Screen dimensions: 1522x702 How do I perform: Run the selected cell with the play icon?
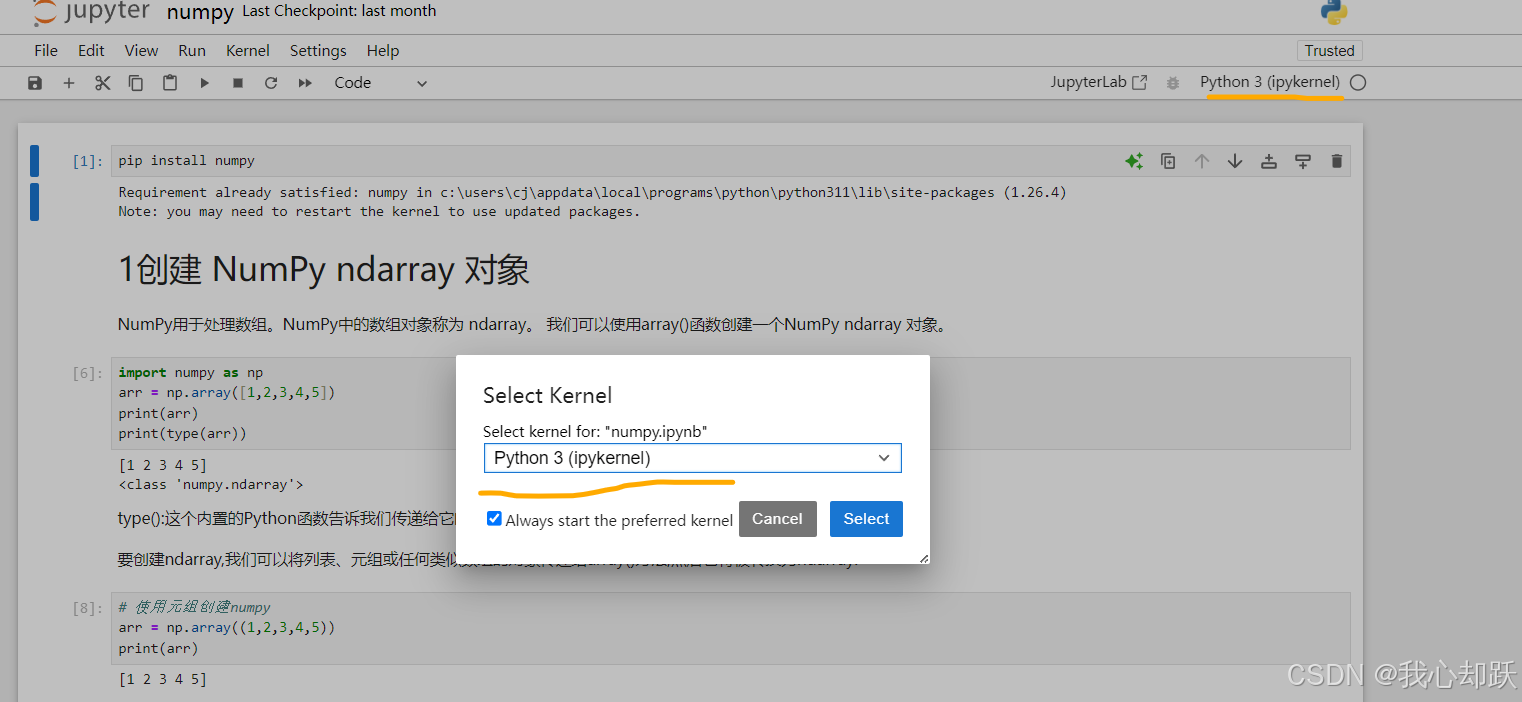204,83
